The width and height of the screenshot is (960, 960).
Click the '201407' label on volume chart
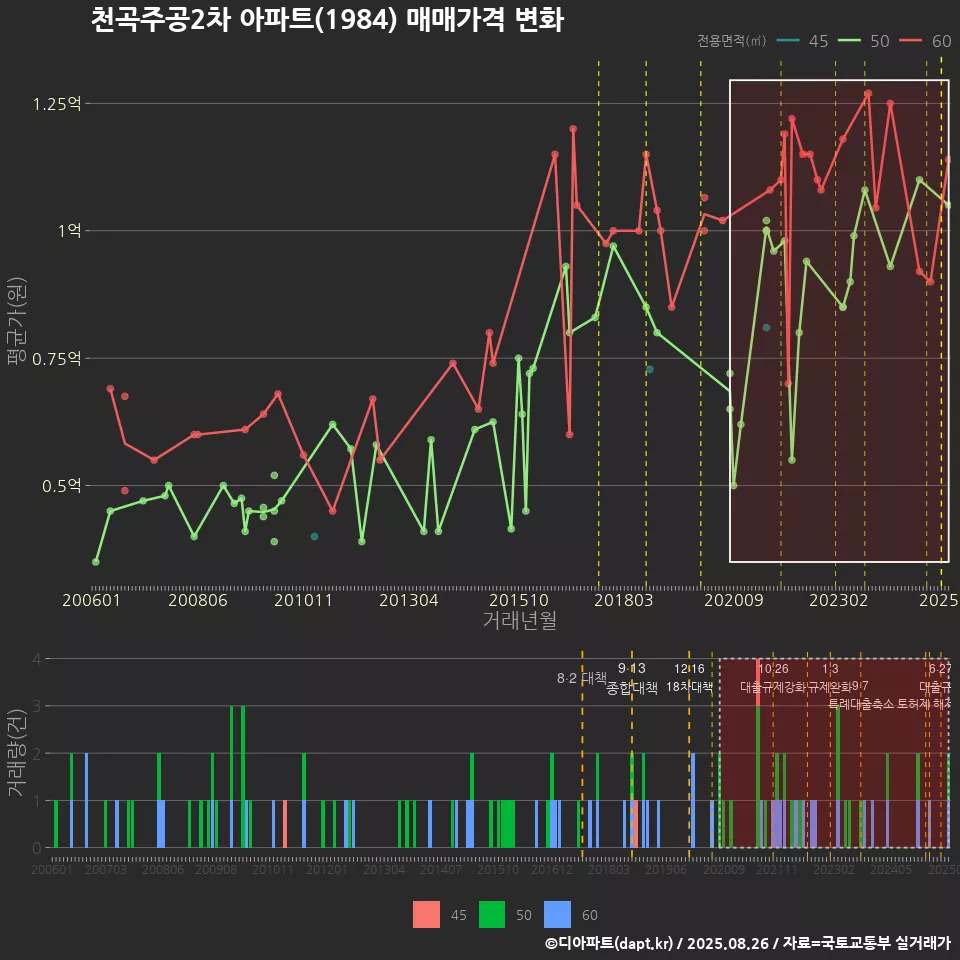[x=441, y=869]
